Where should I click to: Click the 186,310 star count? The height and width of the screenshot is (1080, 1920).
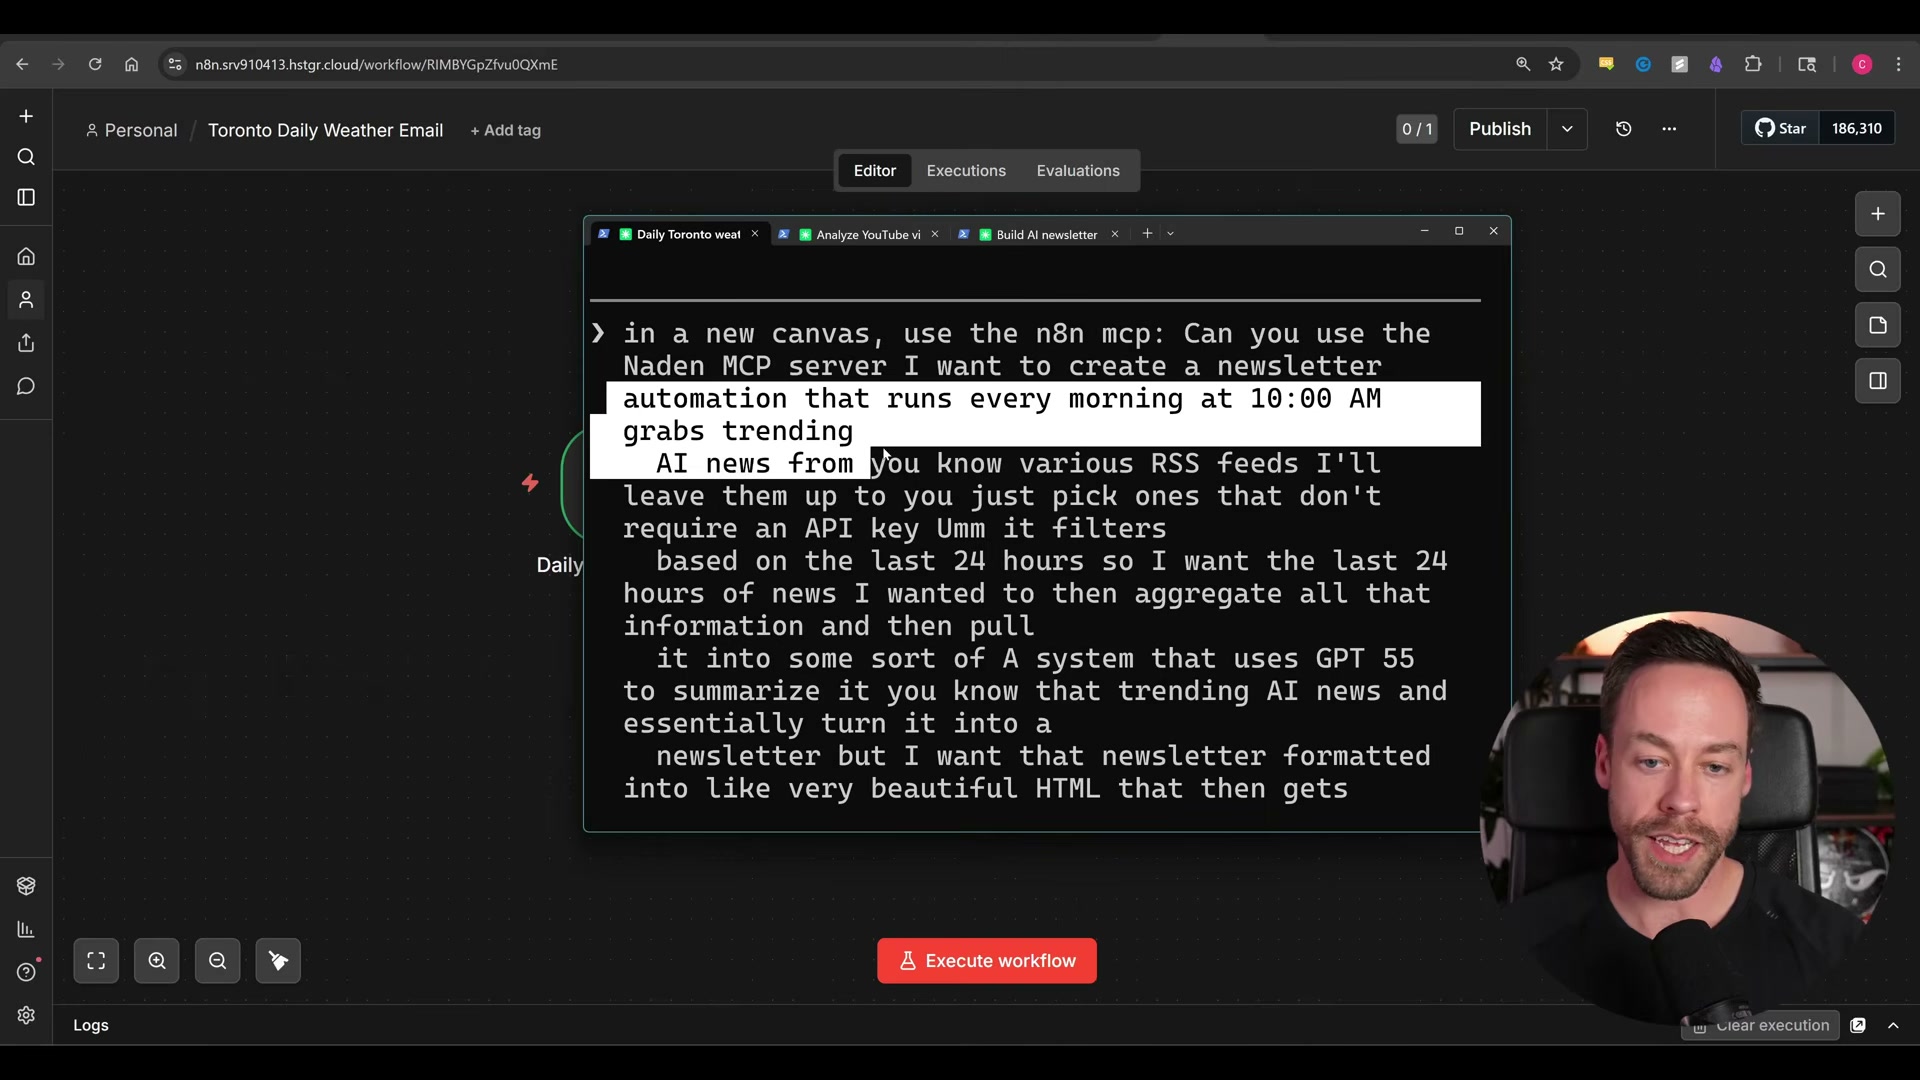tap(1857, 128)
